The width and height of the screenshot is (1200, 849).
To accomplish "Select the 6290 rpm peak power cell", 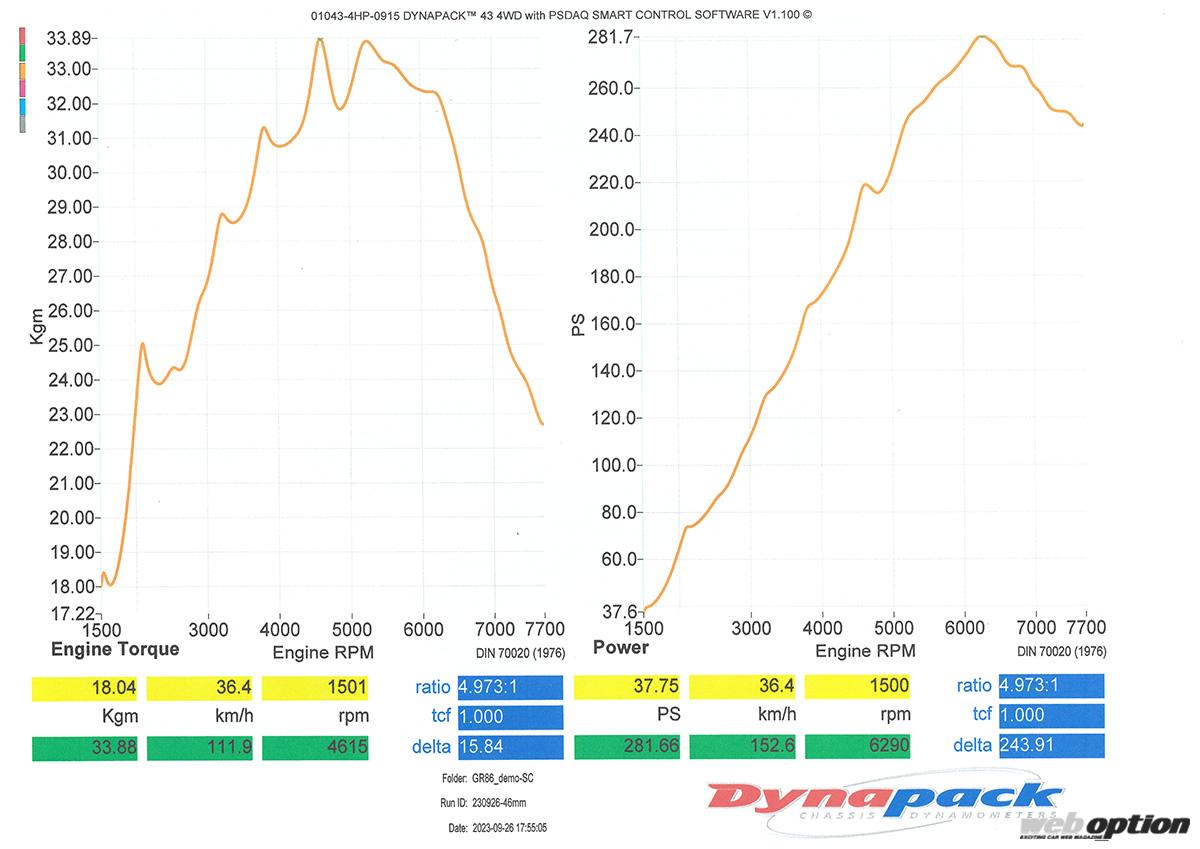I will point(858,746).
